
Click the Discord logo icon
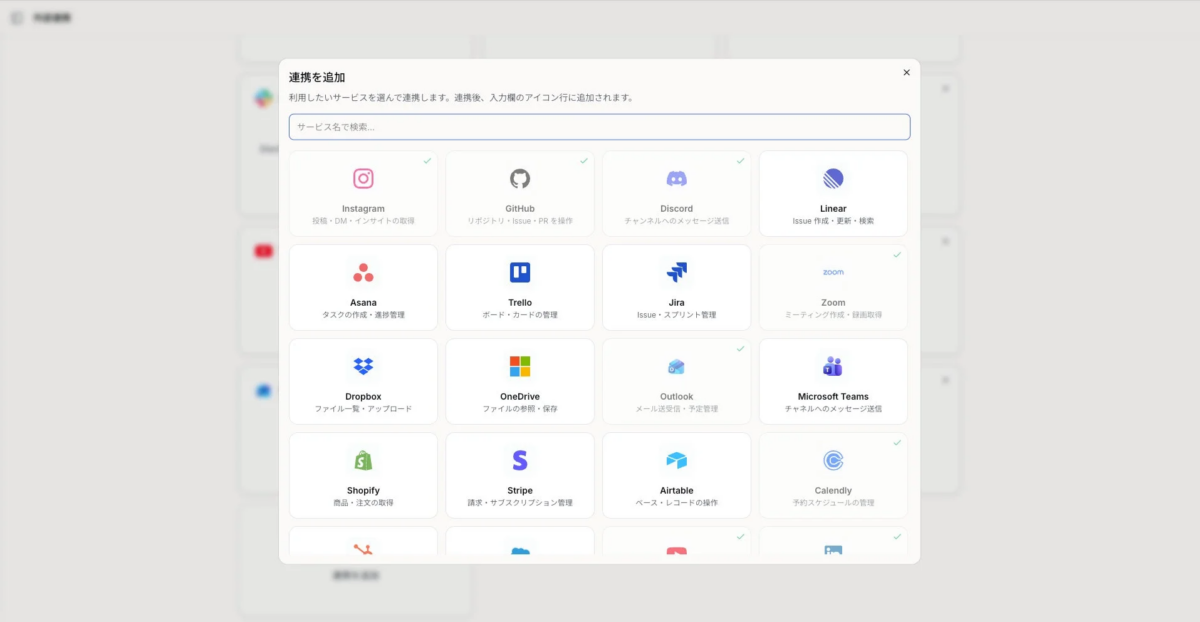pos(677,179)
